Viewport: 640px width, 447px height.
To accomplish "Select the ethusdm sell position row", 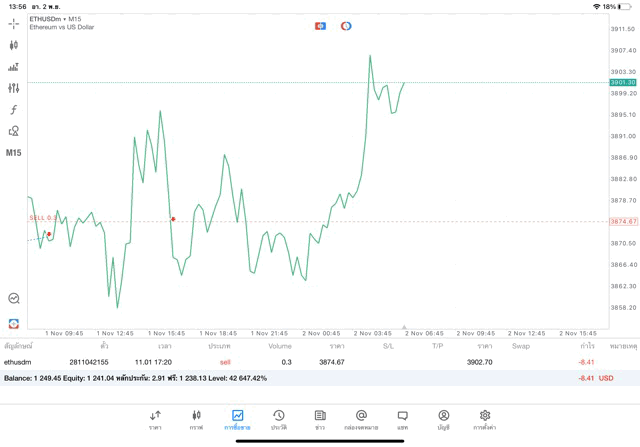I will (300, 362).
